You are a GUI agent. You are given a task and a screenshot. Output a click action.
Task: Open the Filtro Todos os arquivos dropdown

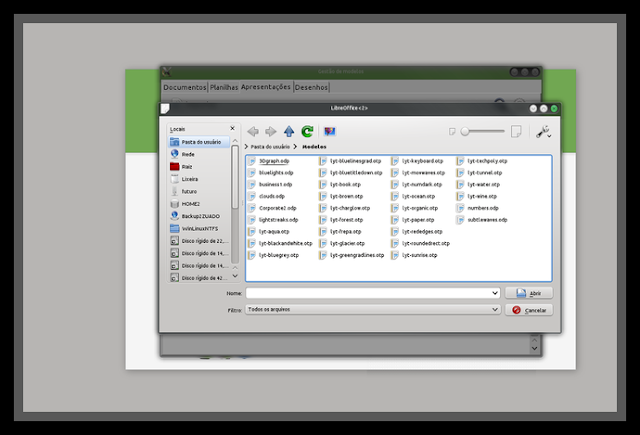click(x=373, y=310)
